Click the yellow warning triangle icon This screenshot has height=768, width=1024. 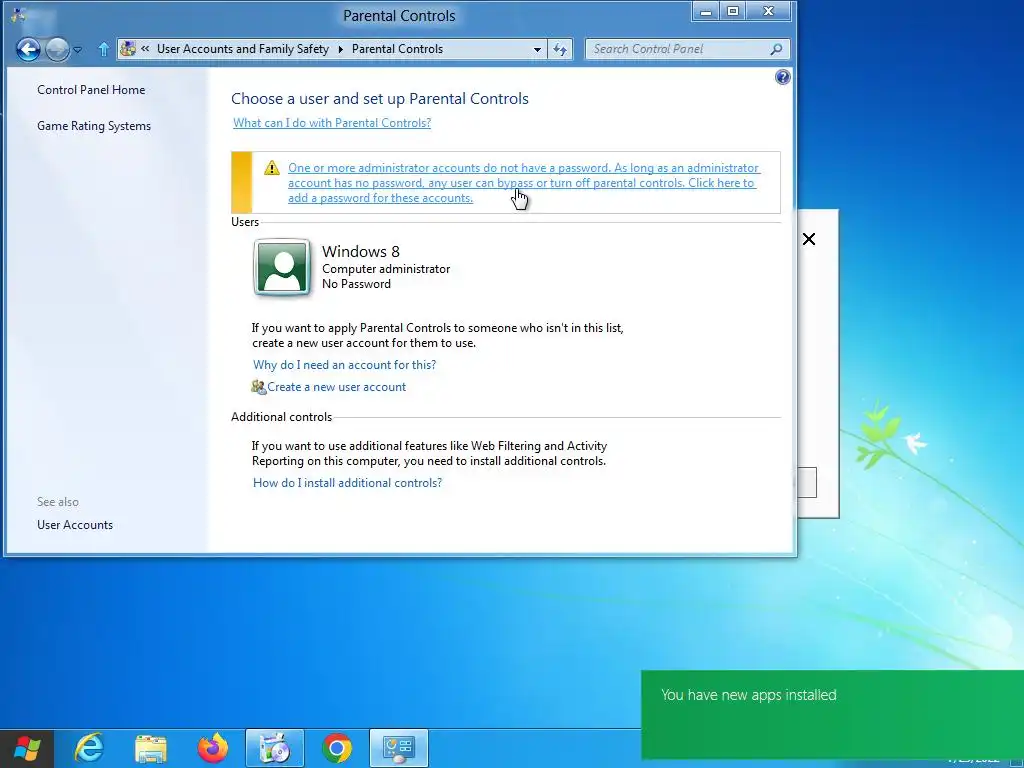tap(272, 168)
